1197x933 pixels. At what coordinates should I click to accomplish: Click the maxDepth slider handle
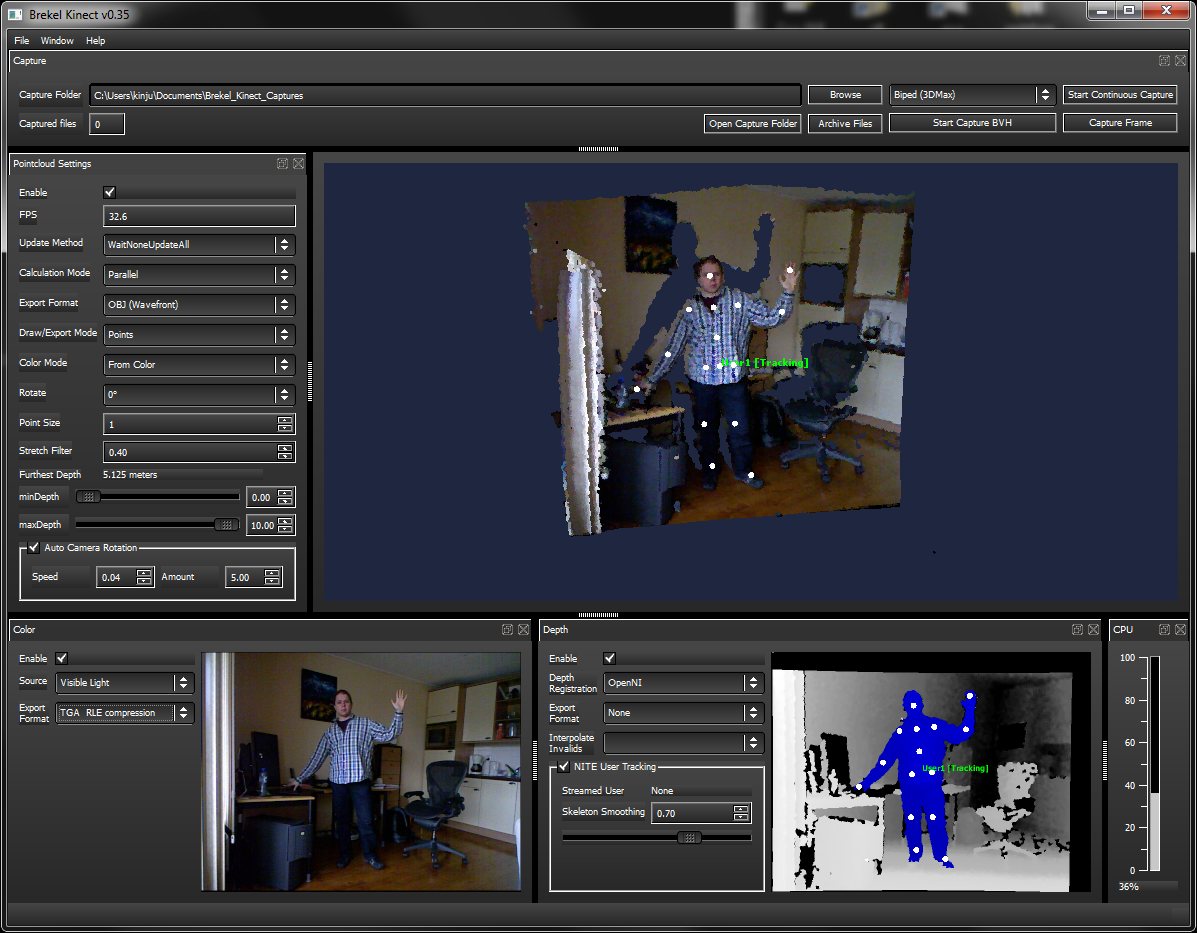(x=226, y=525)
